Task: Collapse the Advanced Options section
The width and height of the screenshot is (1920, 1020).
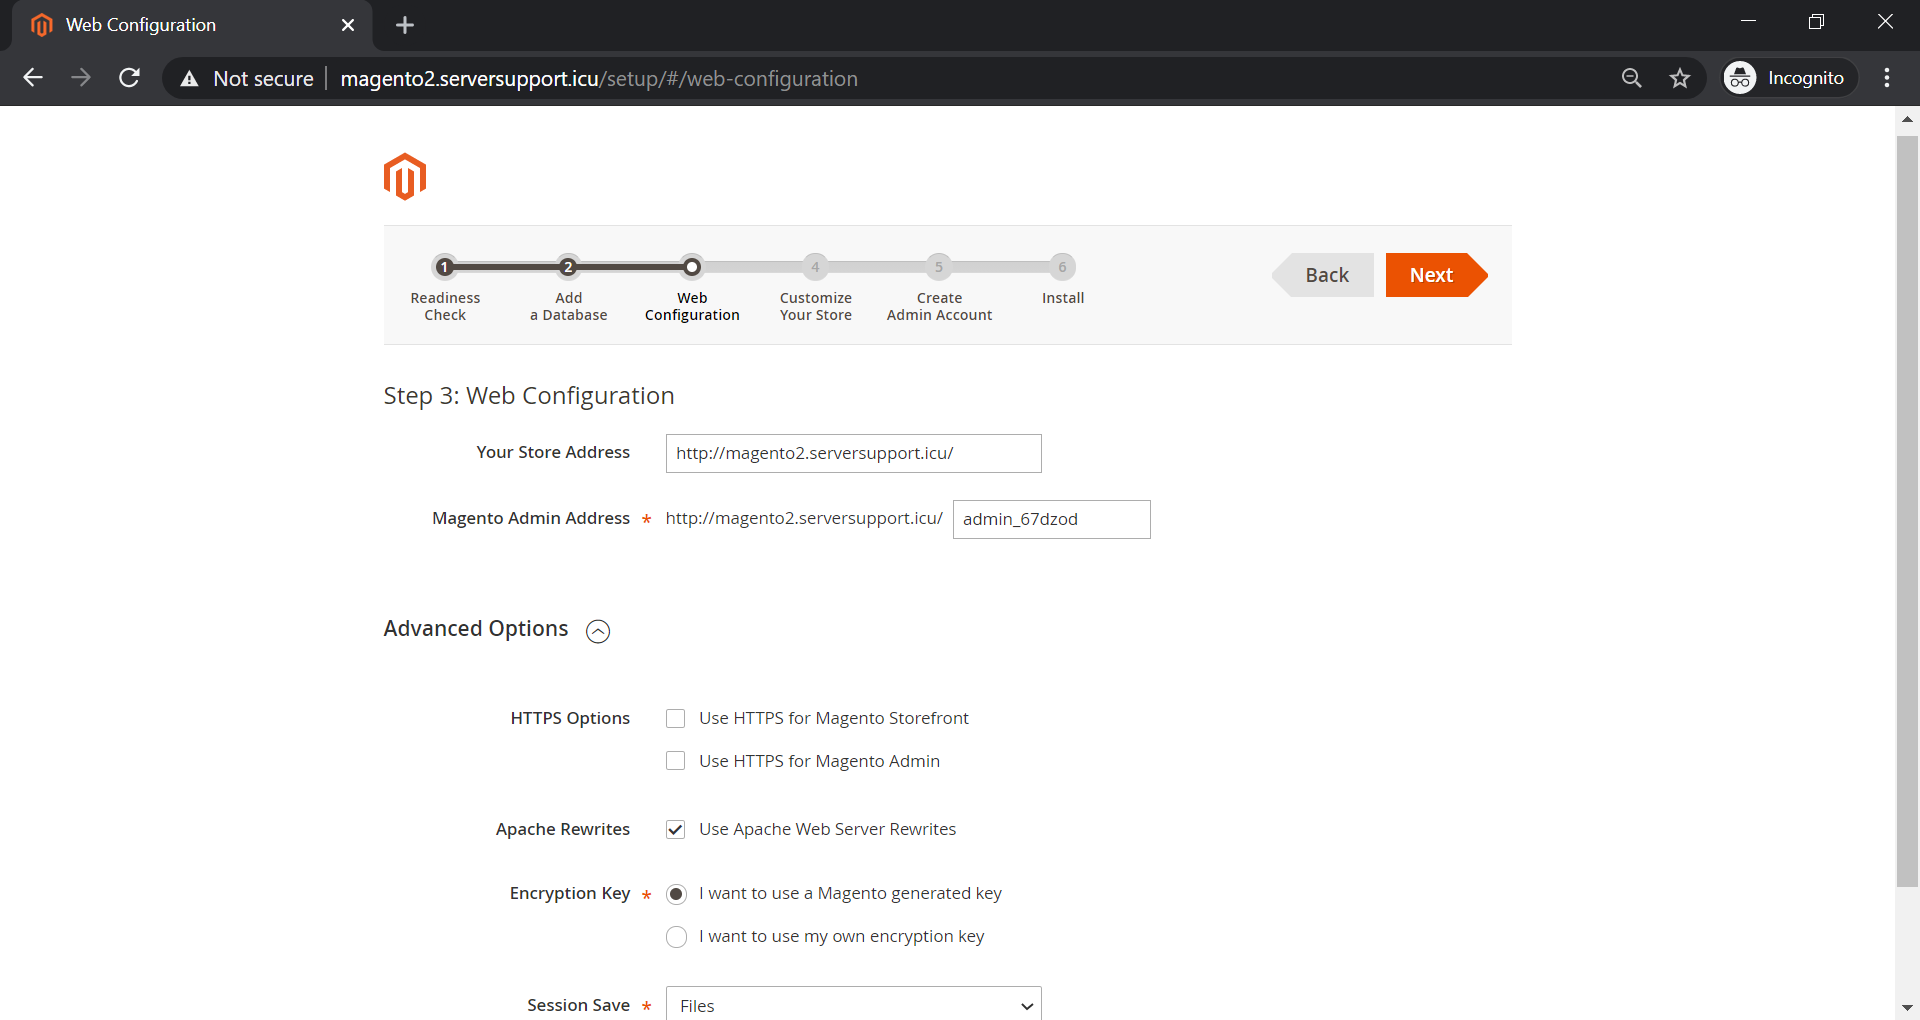Action: pyautogui.click(x=598, y=631)
